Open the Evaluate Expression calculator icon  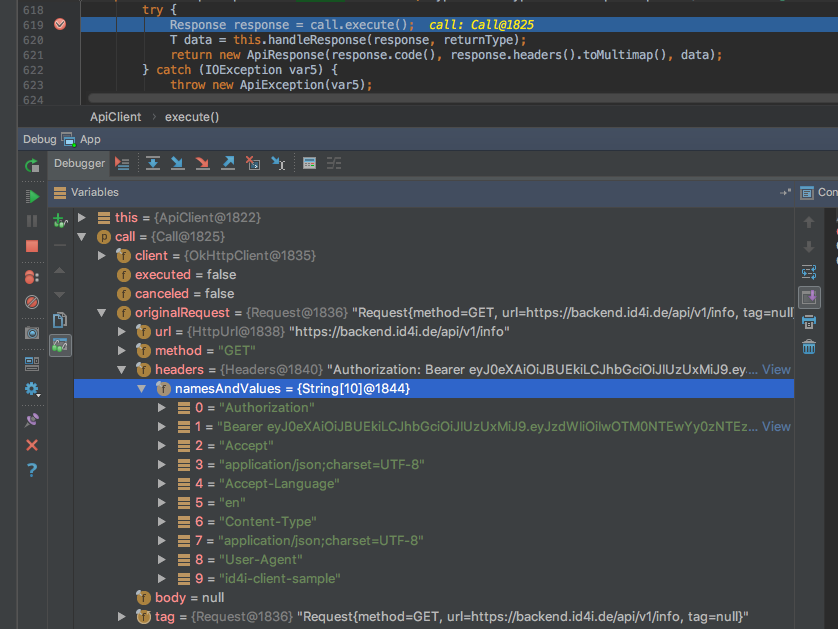click(309, 164)
